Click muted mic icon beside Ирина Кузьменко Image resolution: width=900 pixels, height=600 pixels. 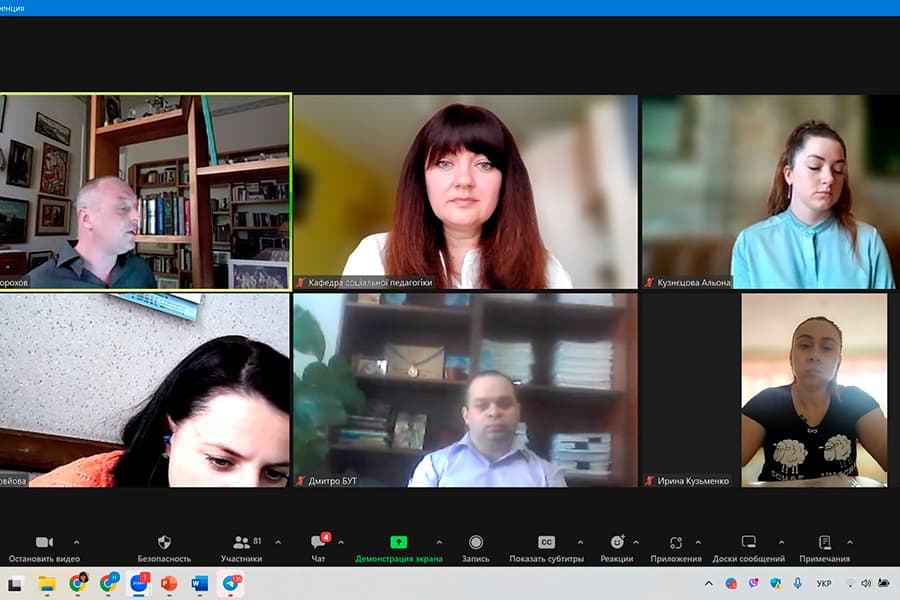[x=650, y=481]
